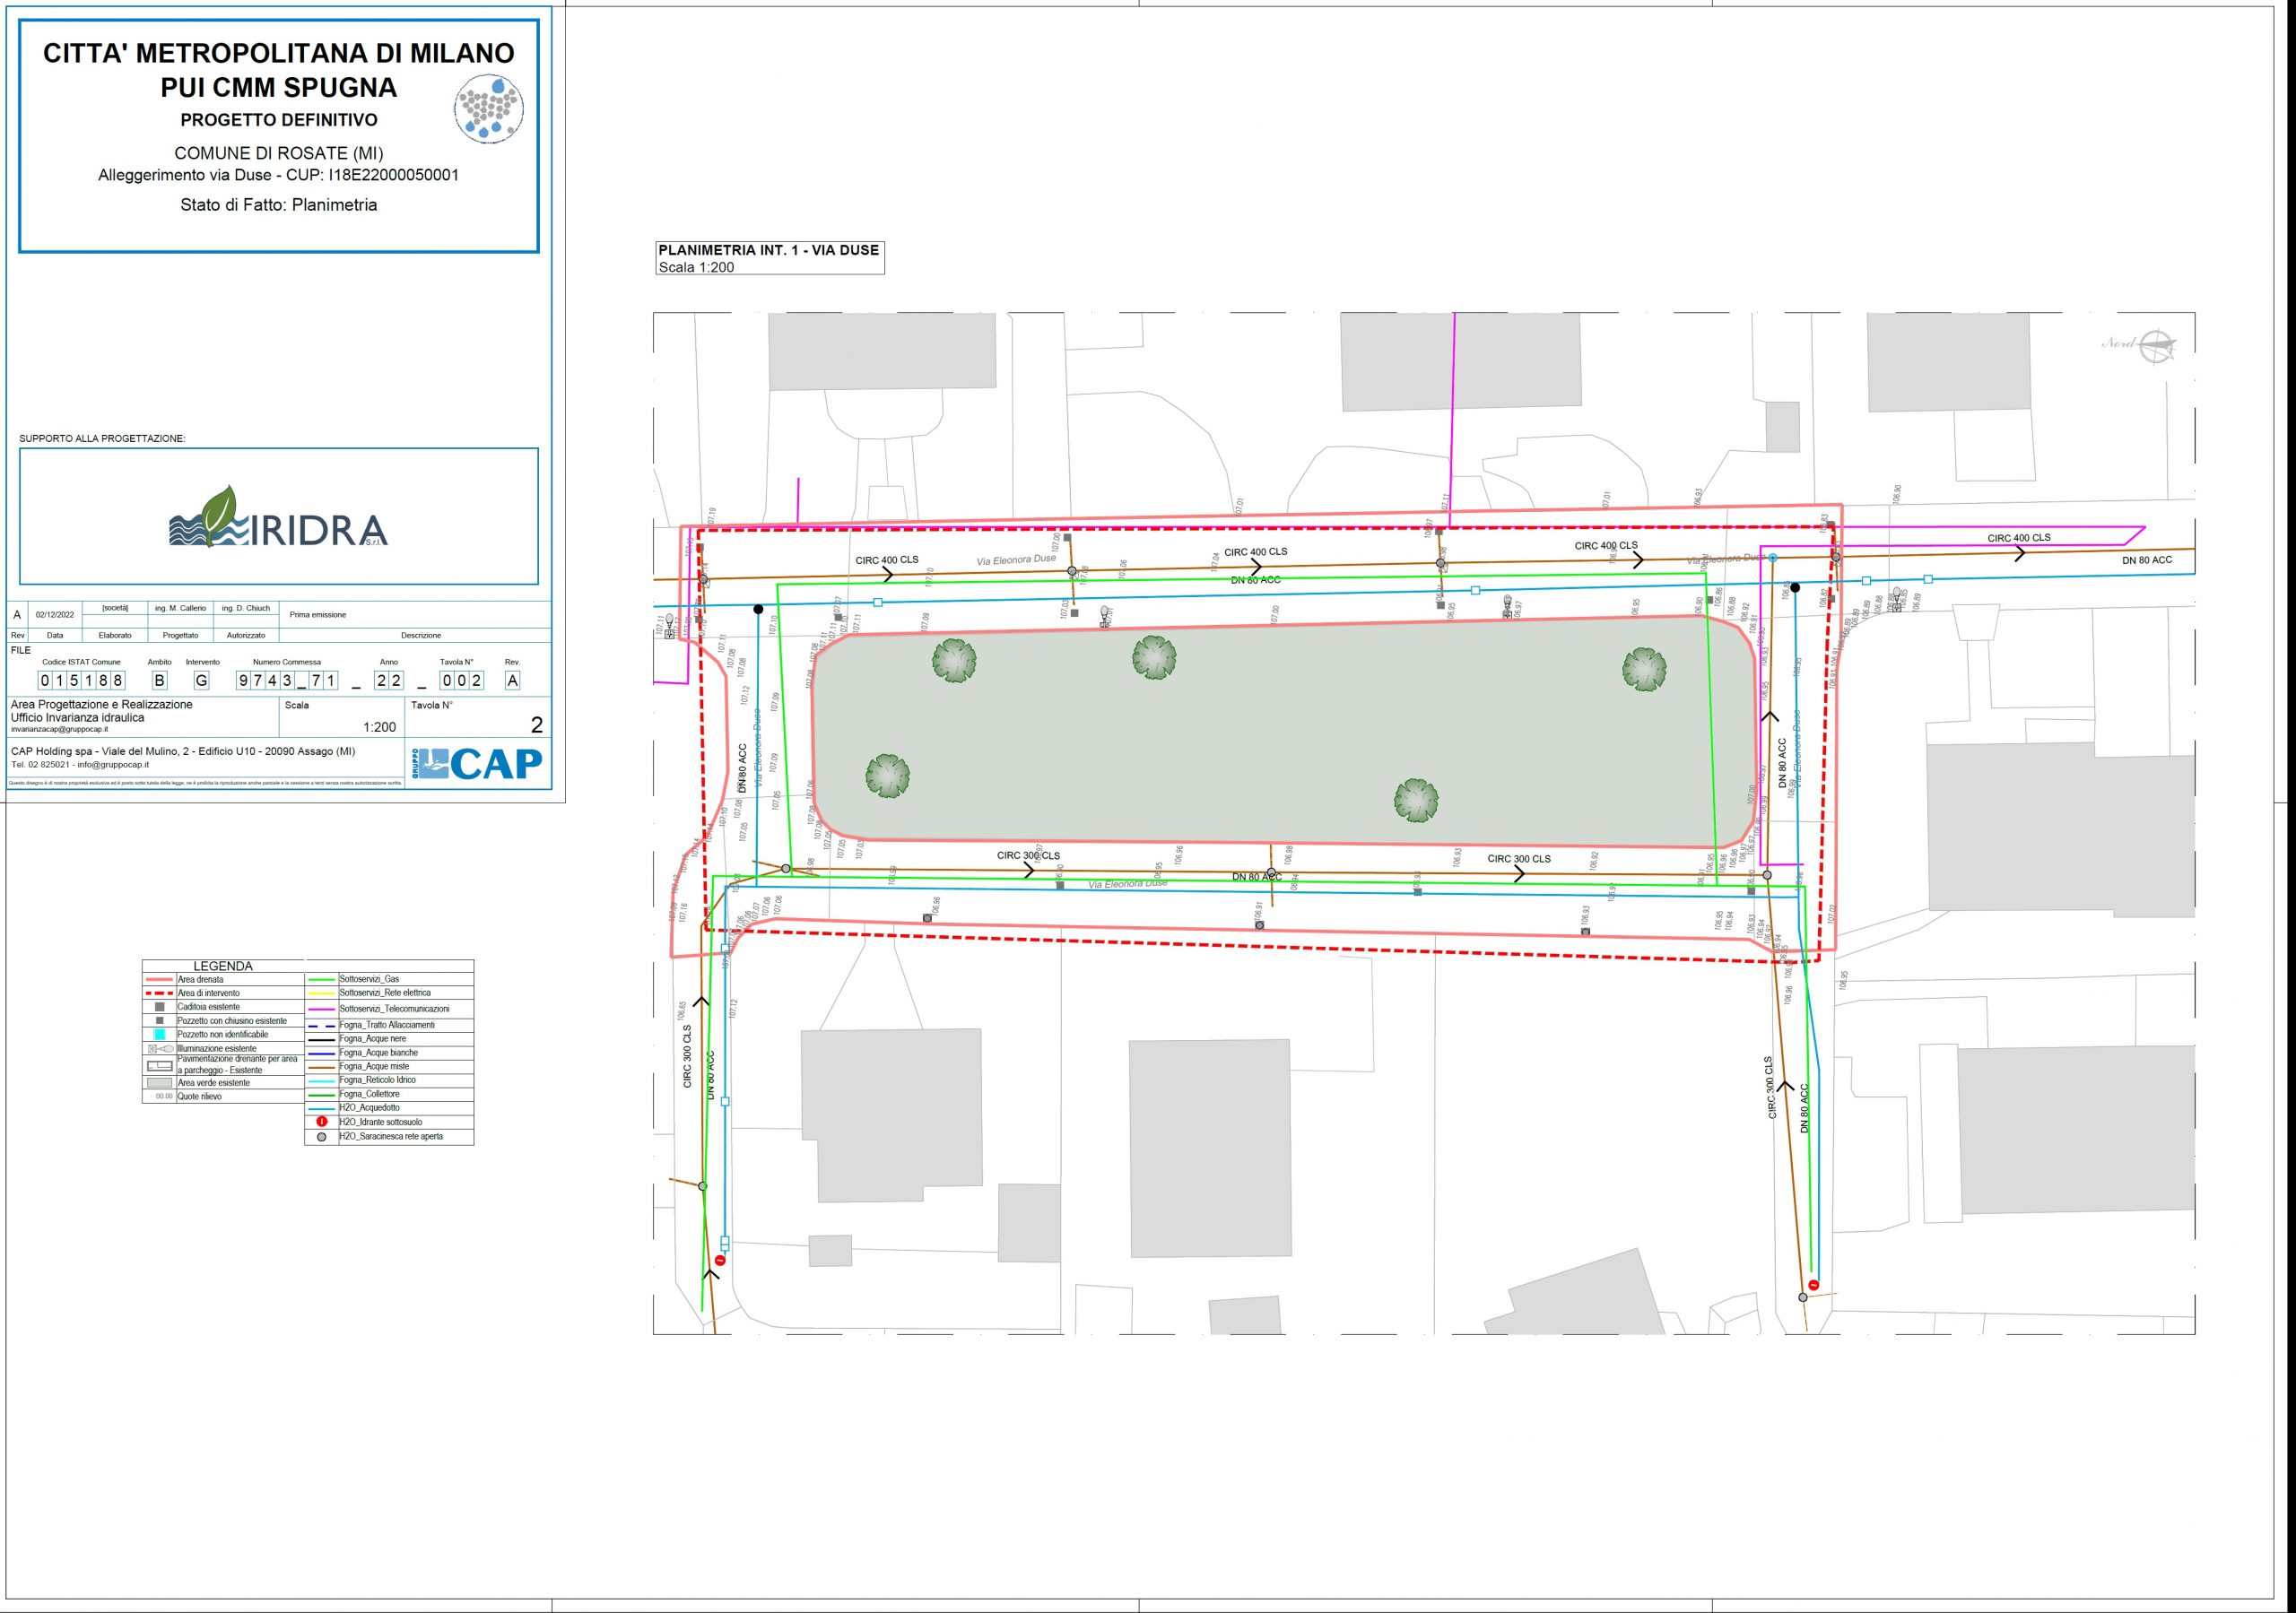This screenshot has width=2296, height=1613.
Task: Click the Saracinesca grey circle legend symbol
Action: tap(321, 1137)
